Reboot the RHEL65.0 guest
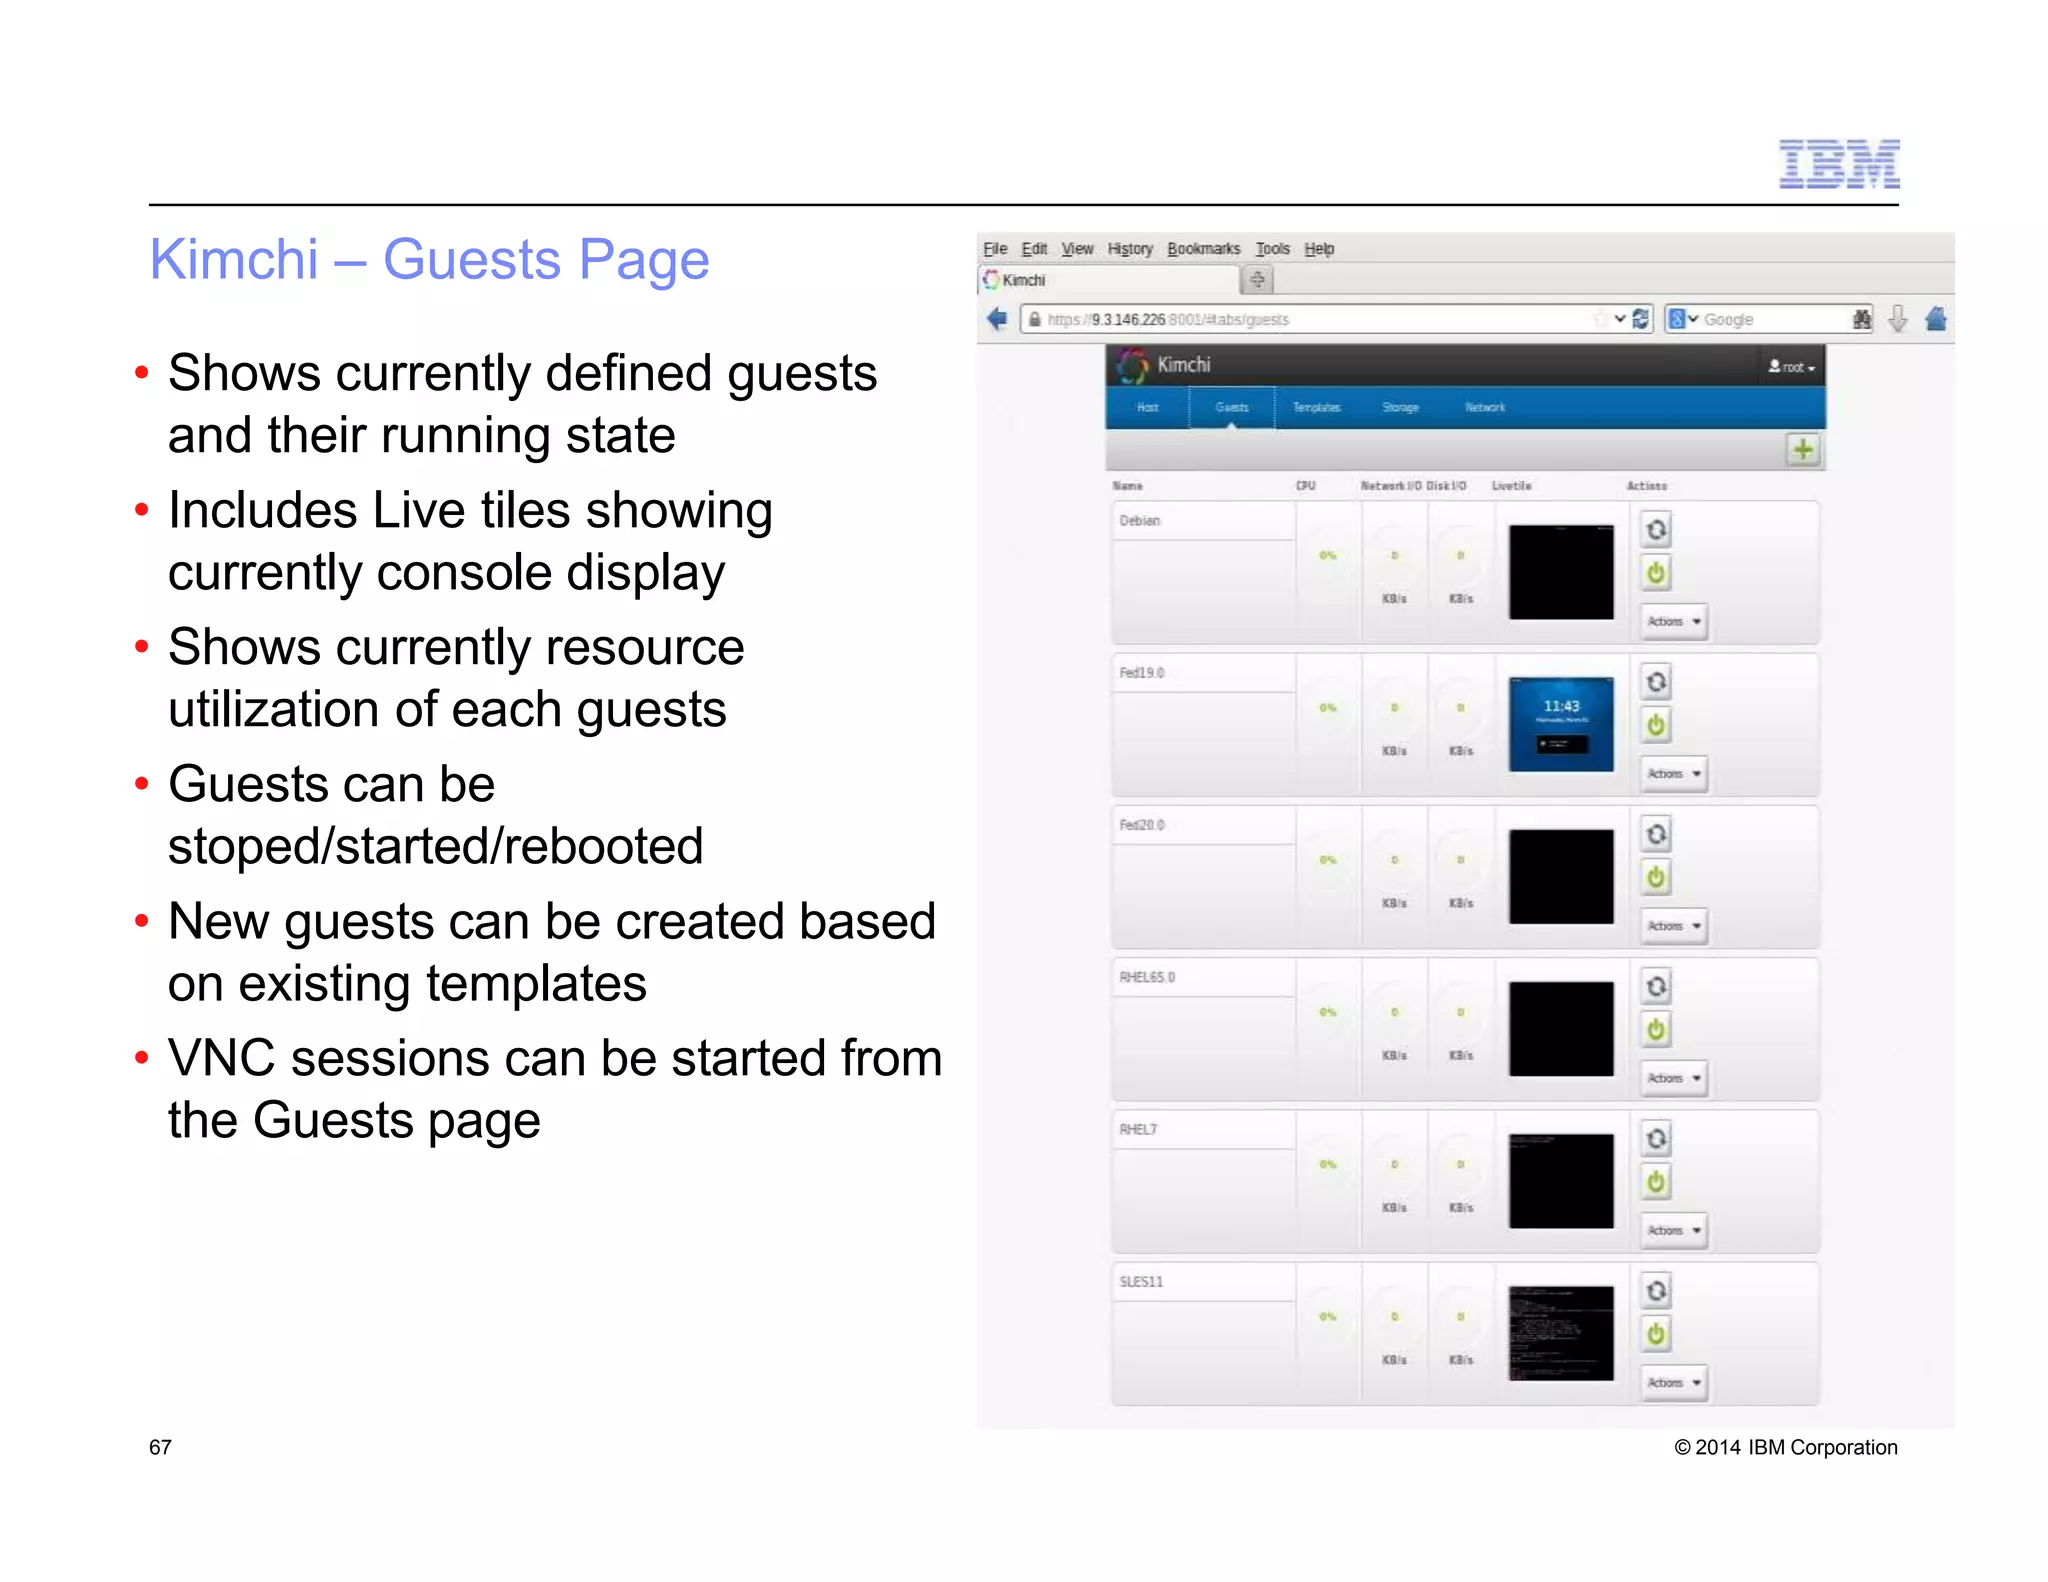Viewport: 2048px width, 1582px height. [1656, 987]
